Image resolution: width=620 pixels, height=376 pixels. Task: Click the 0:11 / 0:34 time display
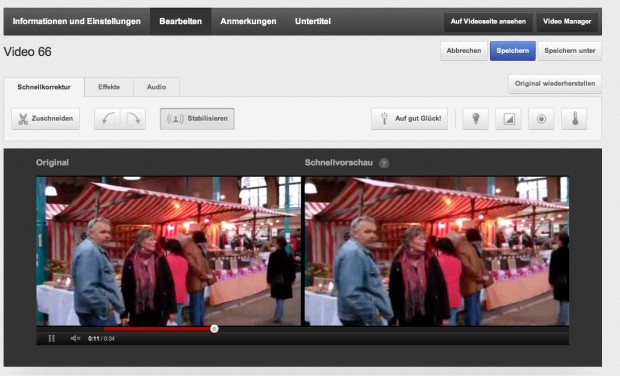tap(101, 338)
